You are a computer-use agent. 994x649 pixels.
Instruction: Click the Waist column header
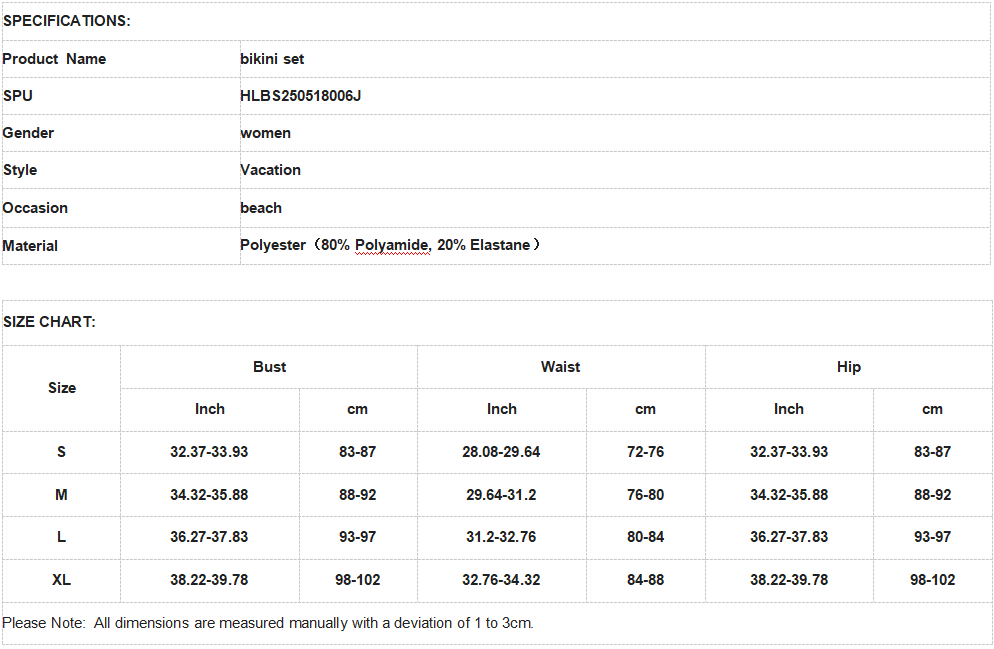point(560,367)
